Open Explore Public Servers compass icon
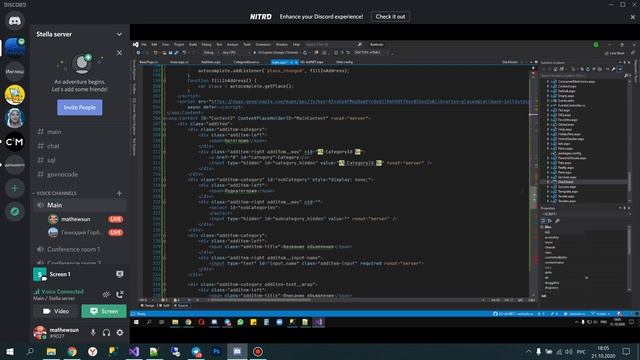The image size is (640, 360). tap(15, 211)
